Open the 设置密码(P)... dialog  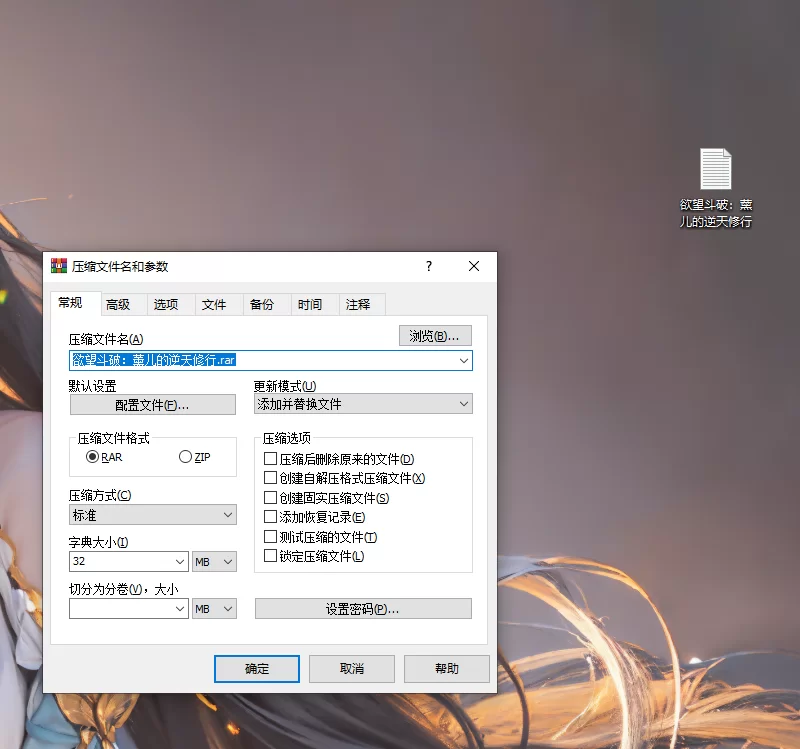(x=363, y=609)
